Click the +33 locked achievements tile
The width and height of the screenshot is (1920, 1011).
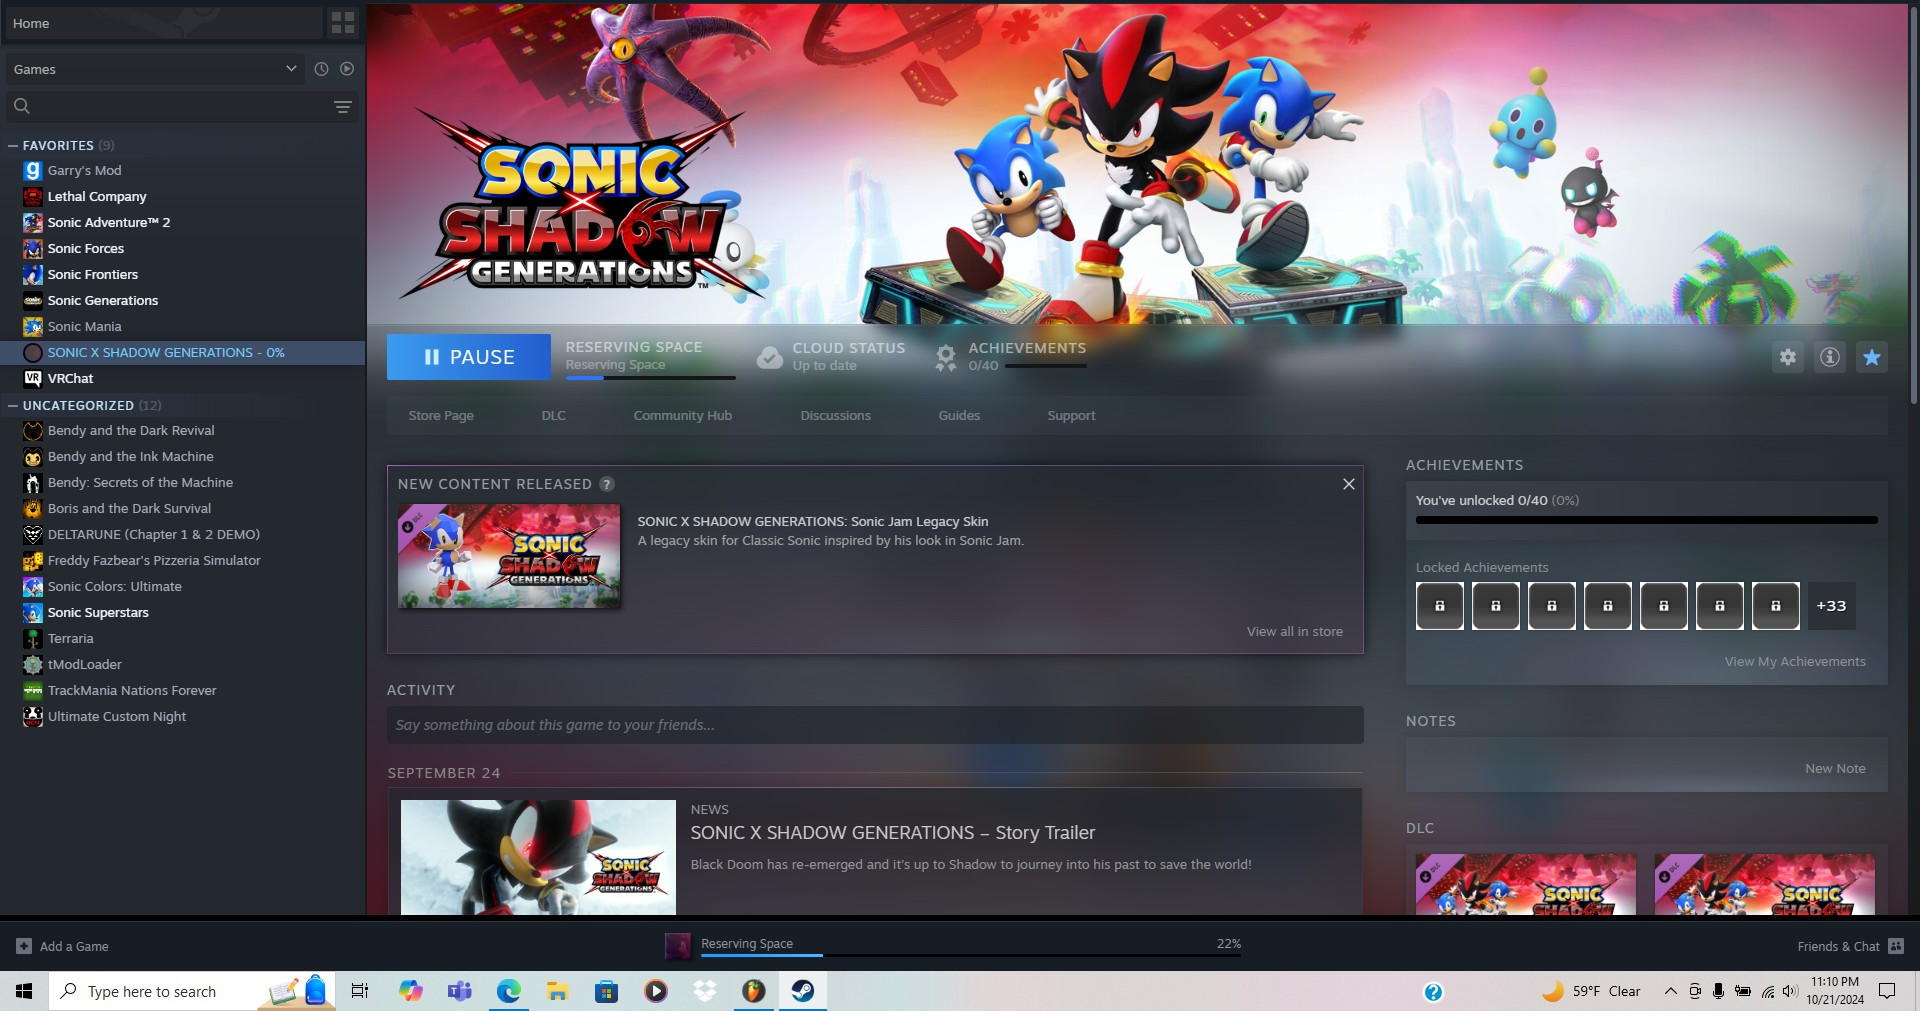pyautogui.click(x=1831, y=606)
